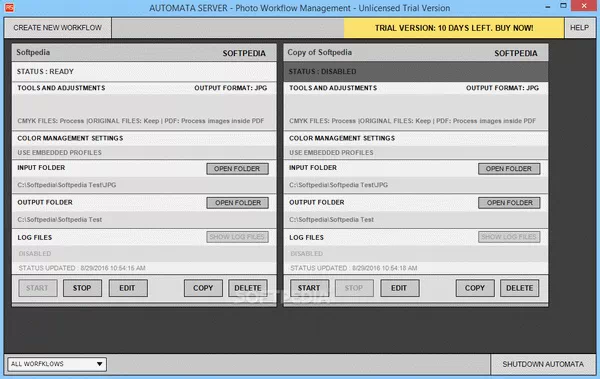Click 'USE EMBEDDED PROFILES' in Softpedia workflow
The width and height of the screenshot is (600, 379).
click(59, 153)
